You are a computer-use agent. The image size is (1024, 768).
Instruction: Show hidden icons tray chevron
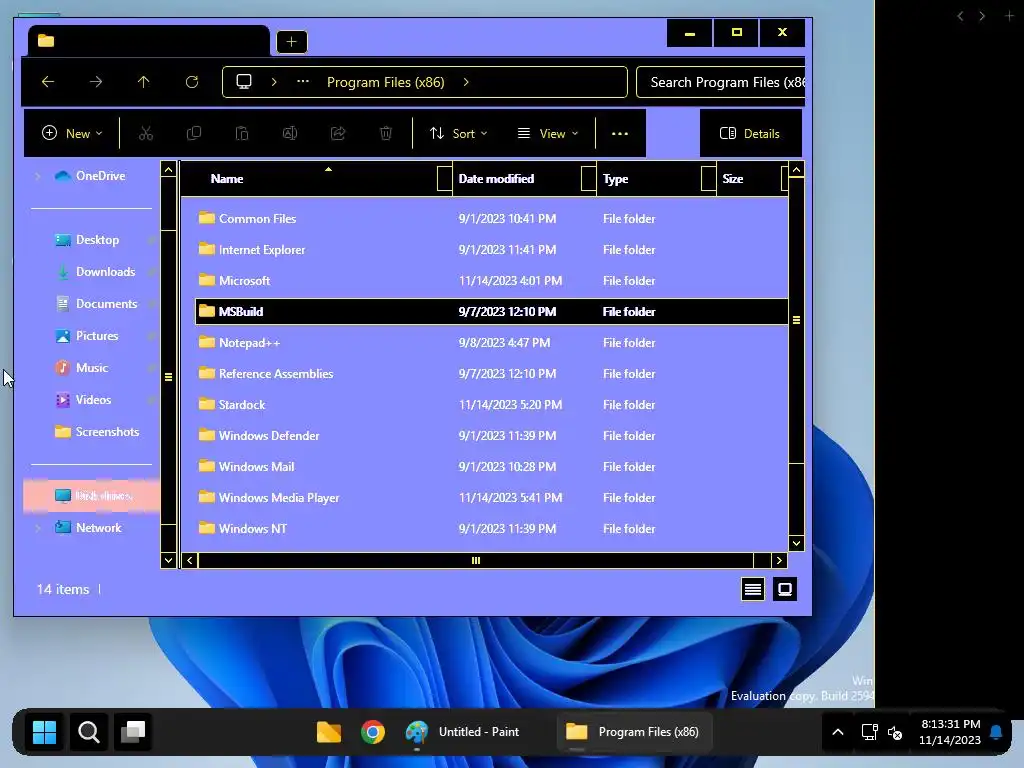point(838,732)
